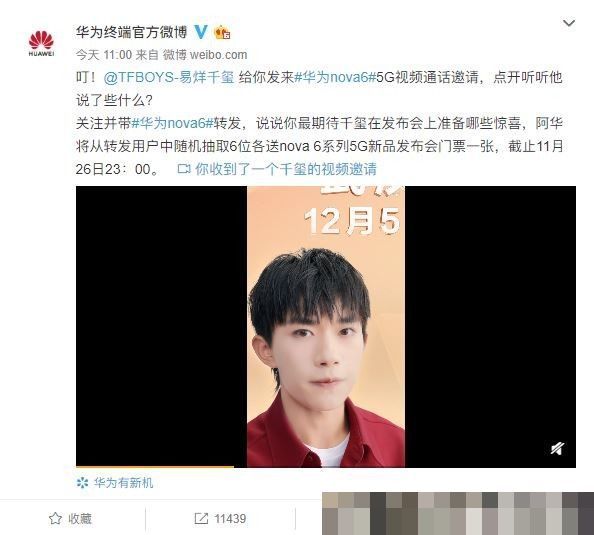Open #华为nova6# hashtag before 转发
This screenshot has height=535, width=594.
click(x=172, y=123)
